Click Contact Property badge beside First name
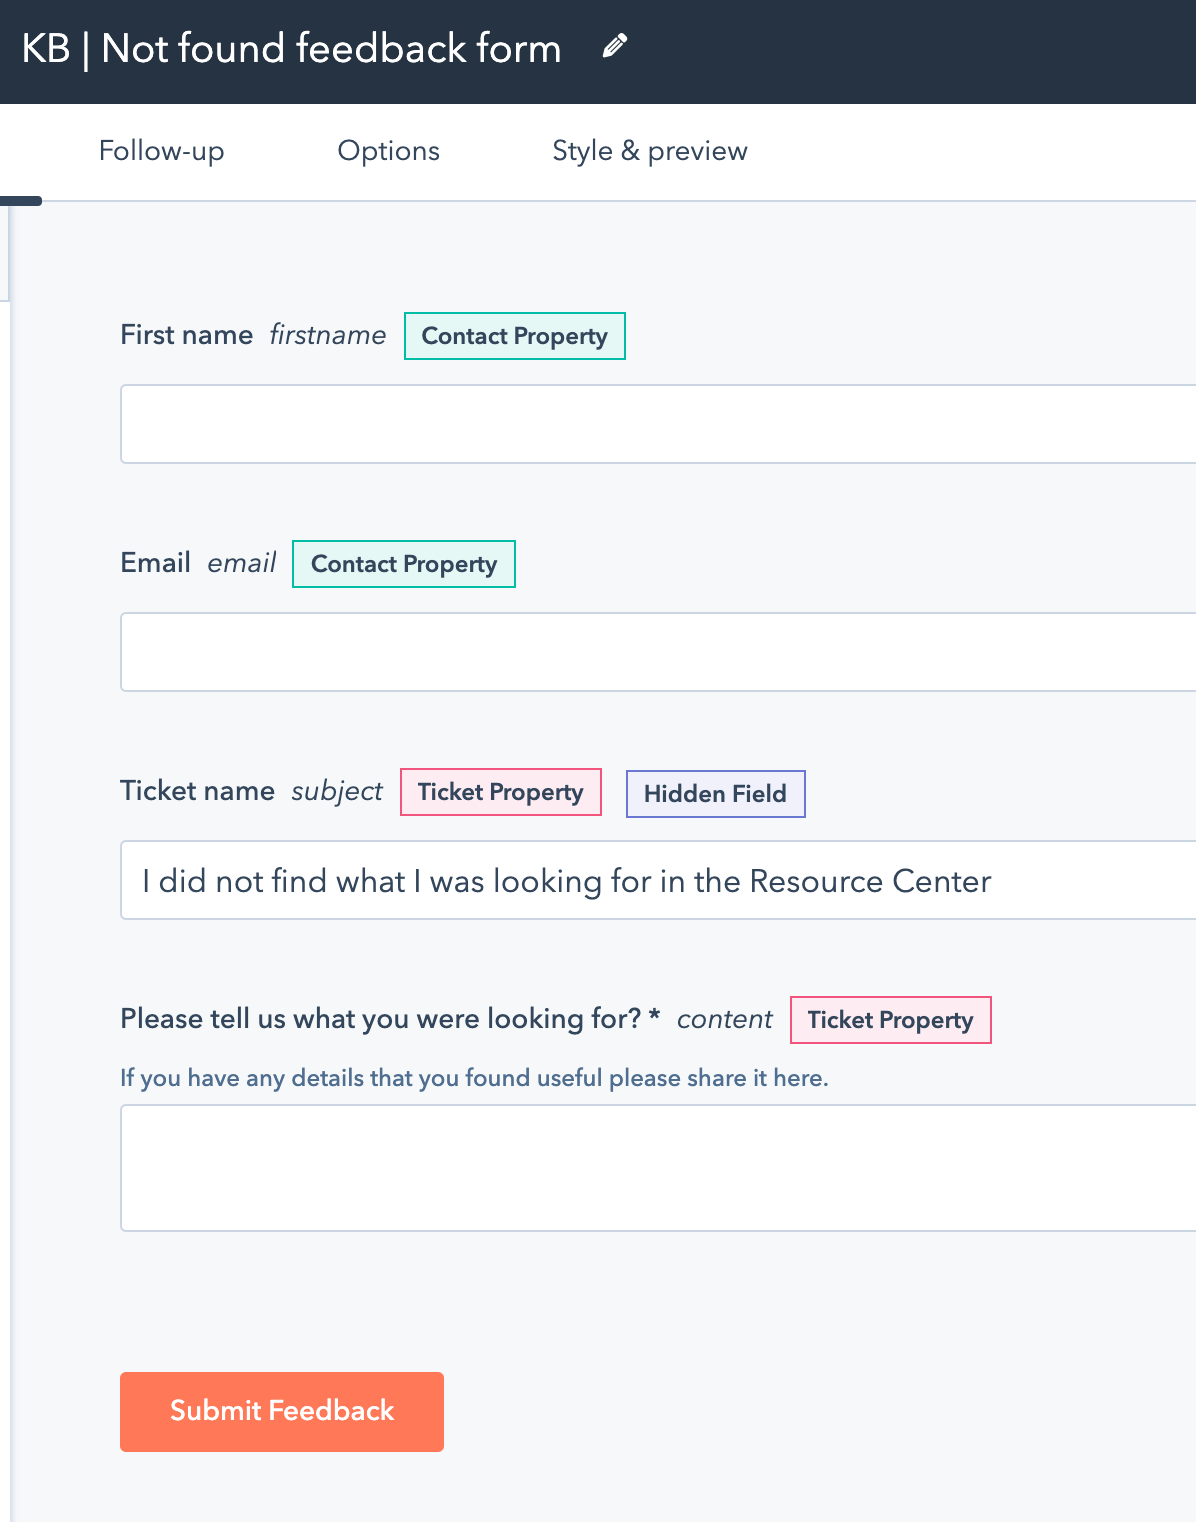 [x=514, y=336]
